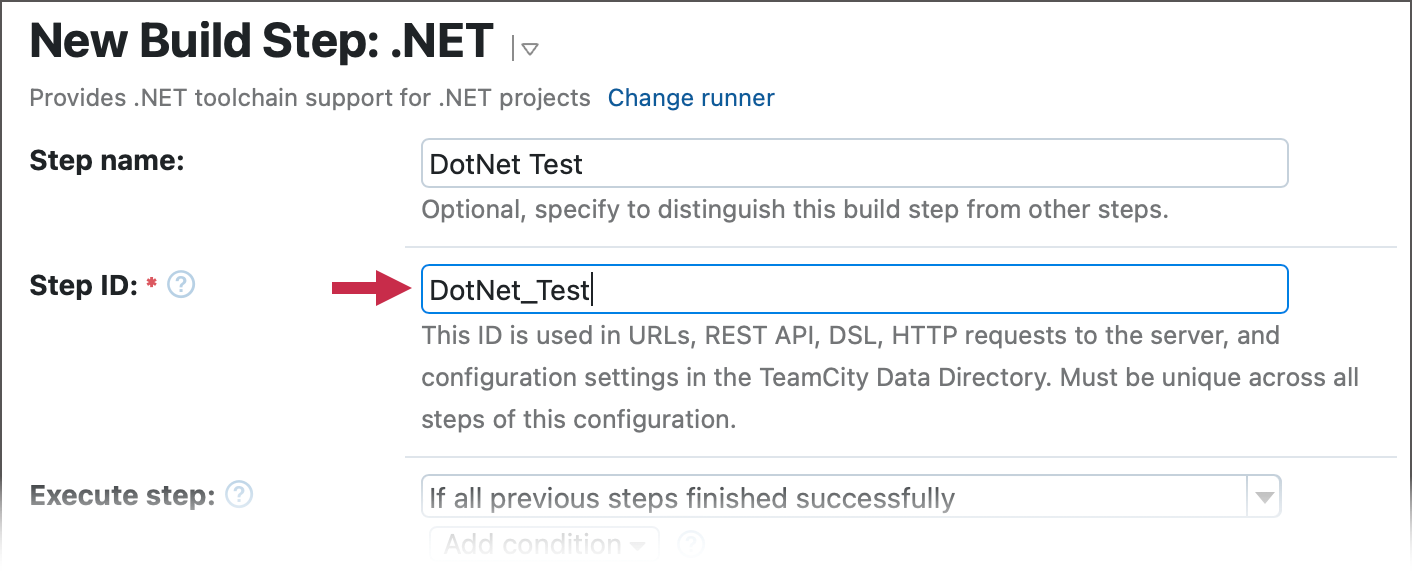Screen dimensions: 1412x576
Task: Expand the .NET runner title dropdown arrow
Action: [529, 47]
